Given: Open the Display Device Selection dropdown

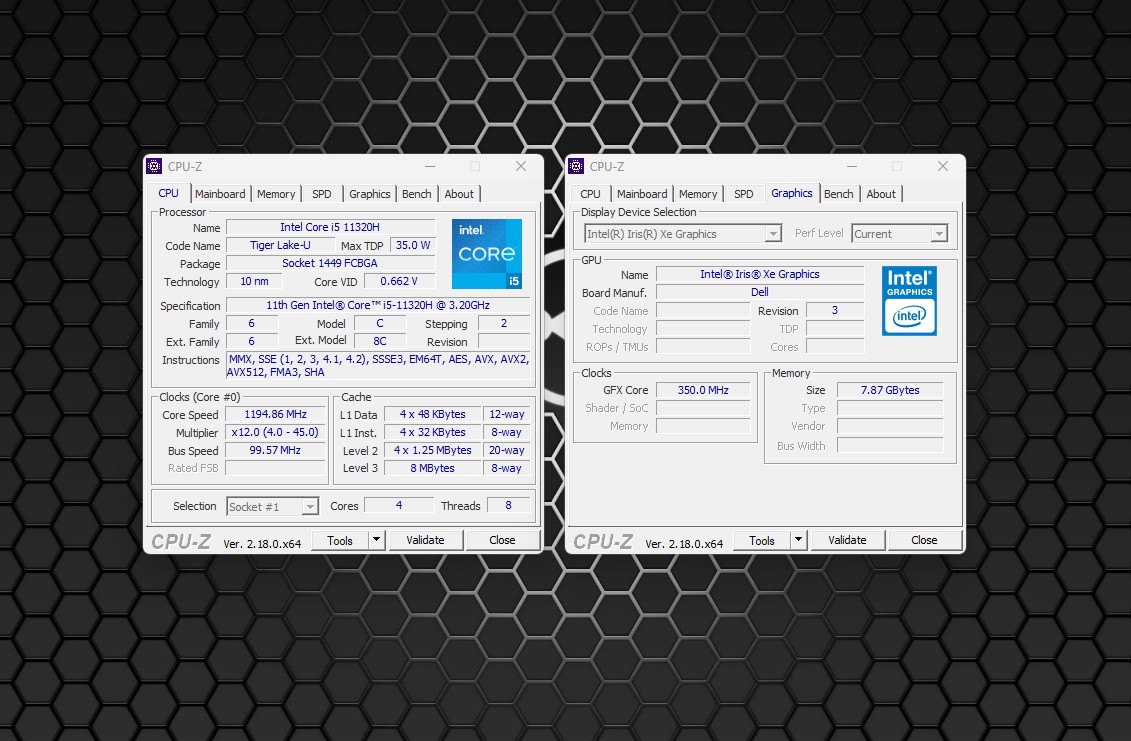Looking at the screenshot, I should tap(683, 234).
